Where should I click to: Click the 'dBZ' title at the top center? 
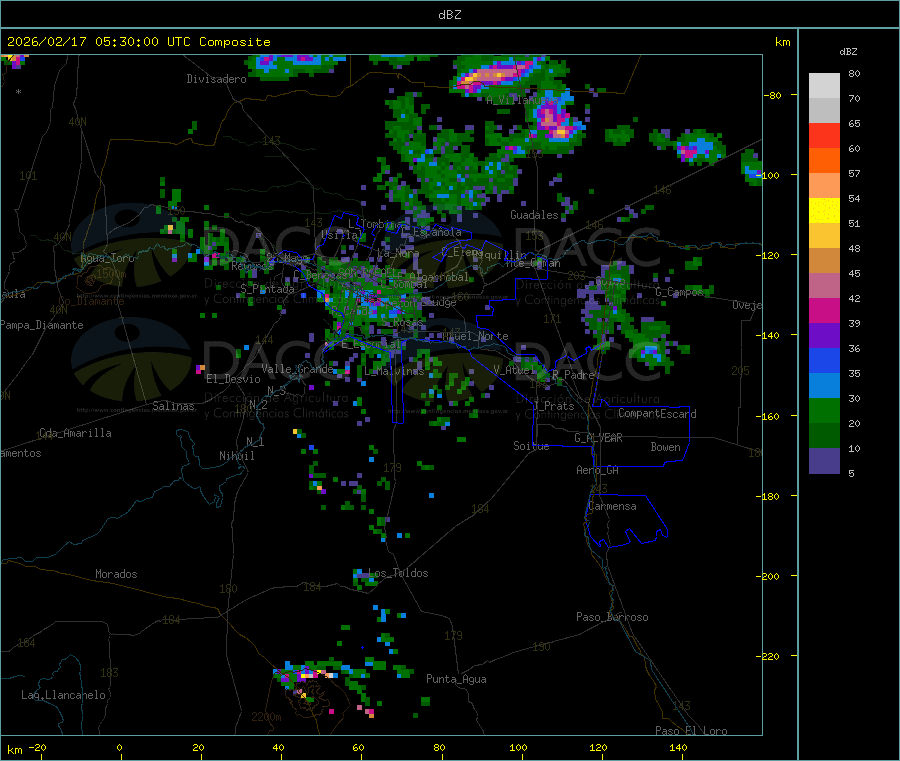[x=449, y=15]
